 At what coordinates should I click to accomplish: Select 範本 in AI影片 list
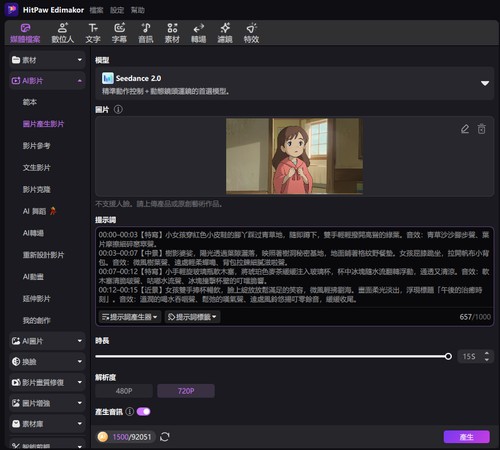29,102
